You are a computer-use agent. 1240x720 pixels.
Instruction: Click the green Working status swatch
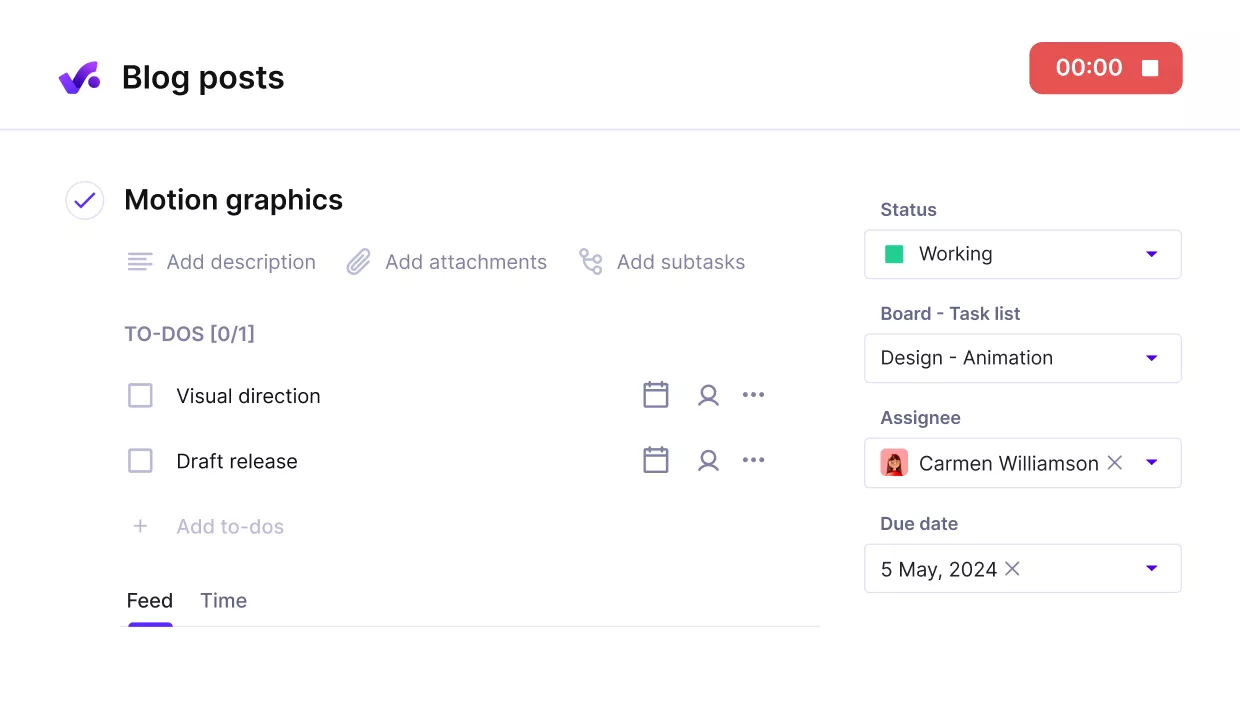click(x=894, y=254)
